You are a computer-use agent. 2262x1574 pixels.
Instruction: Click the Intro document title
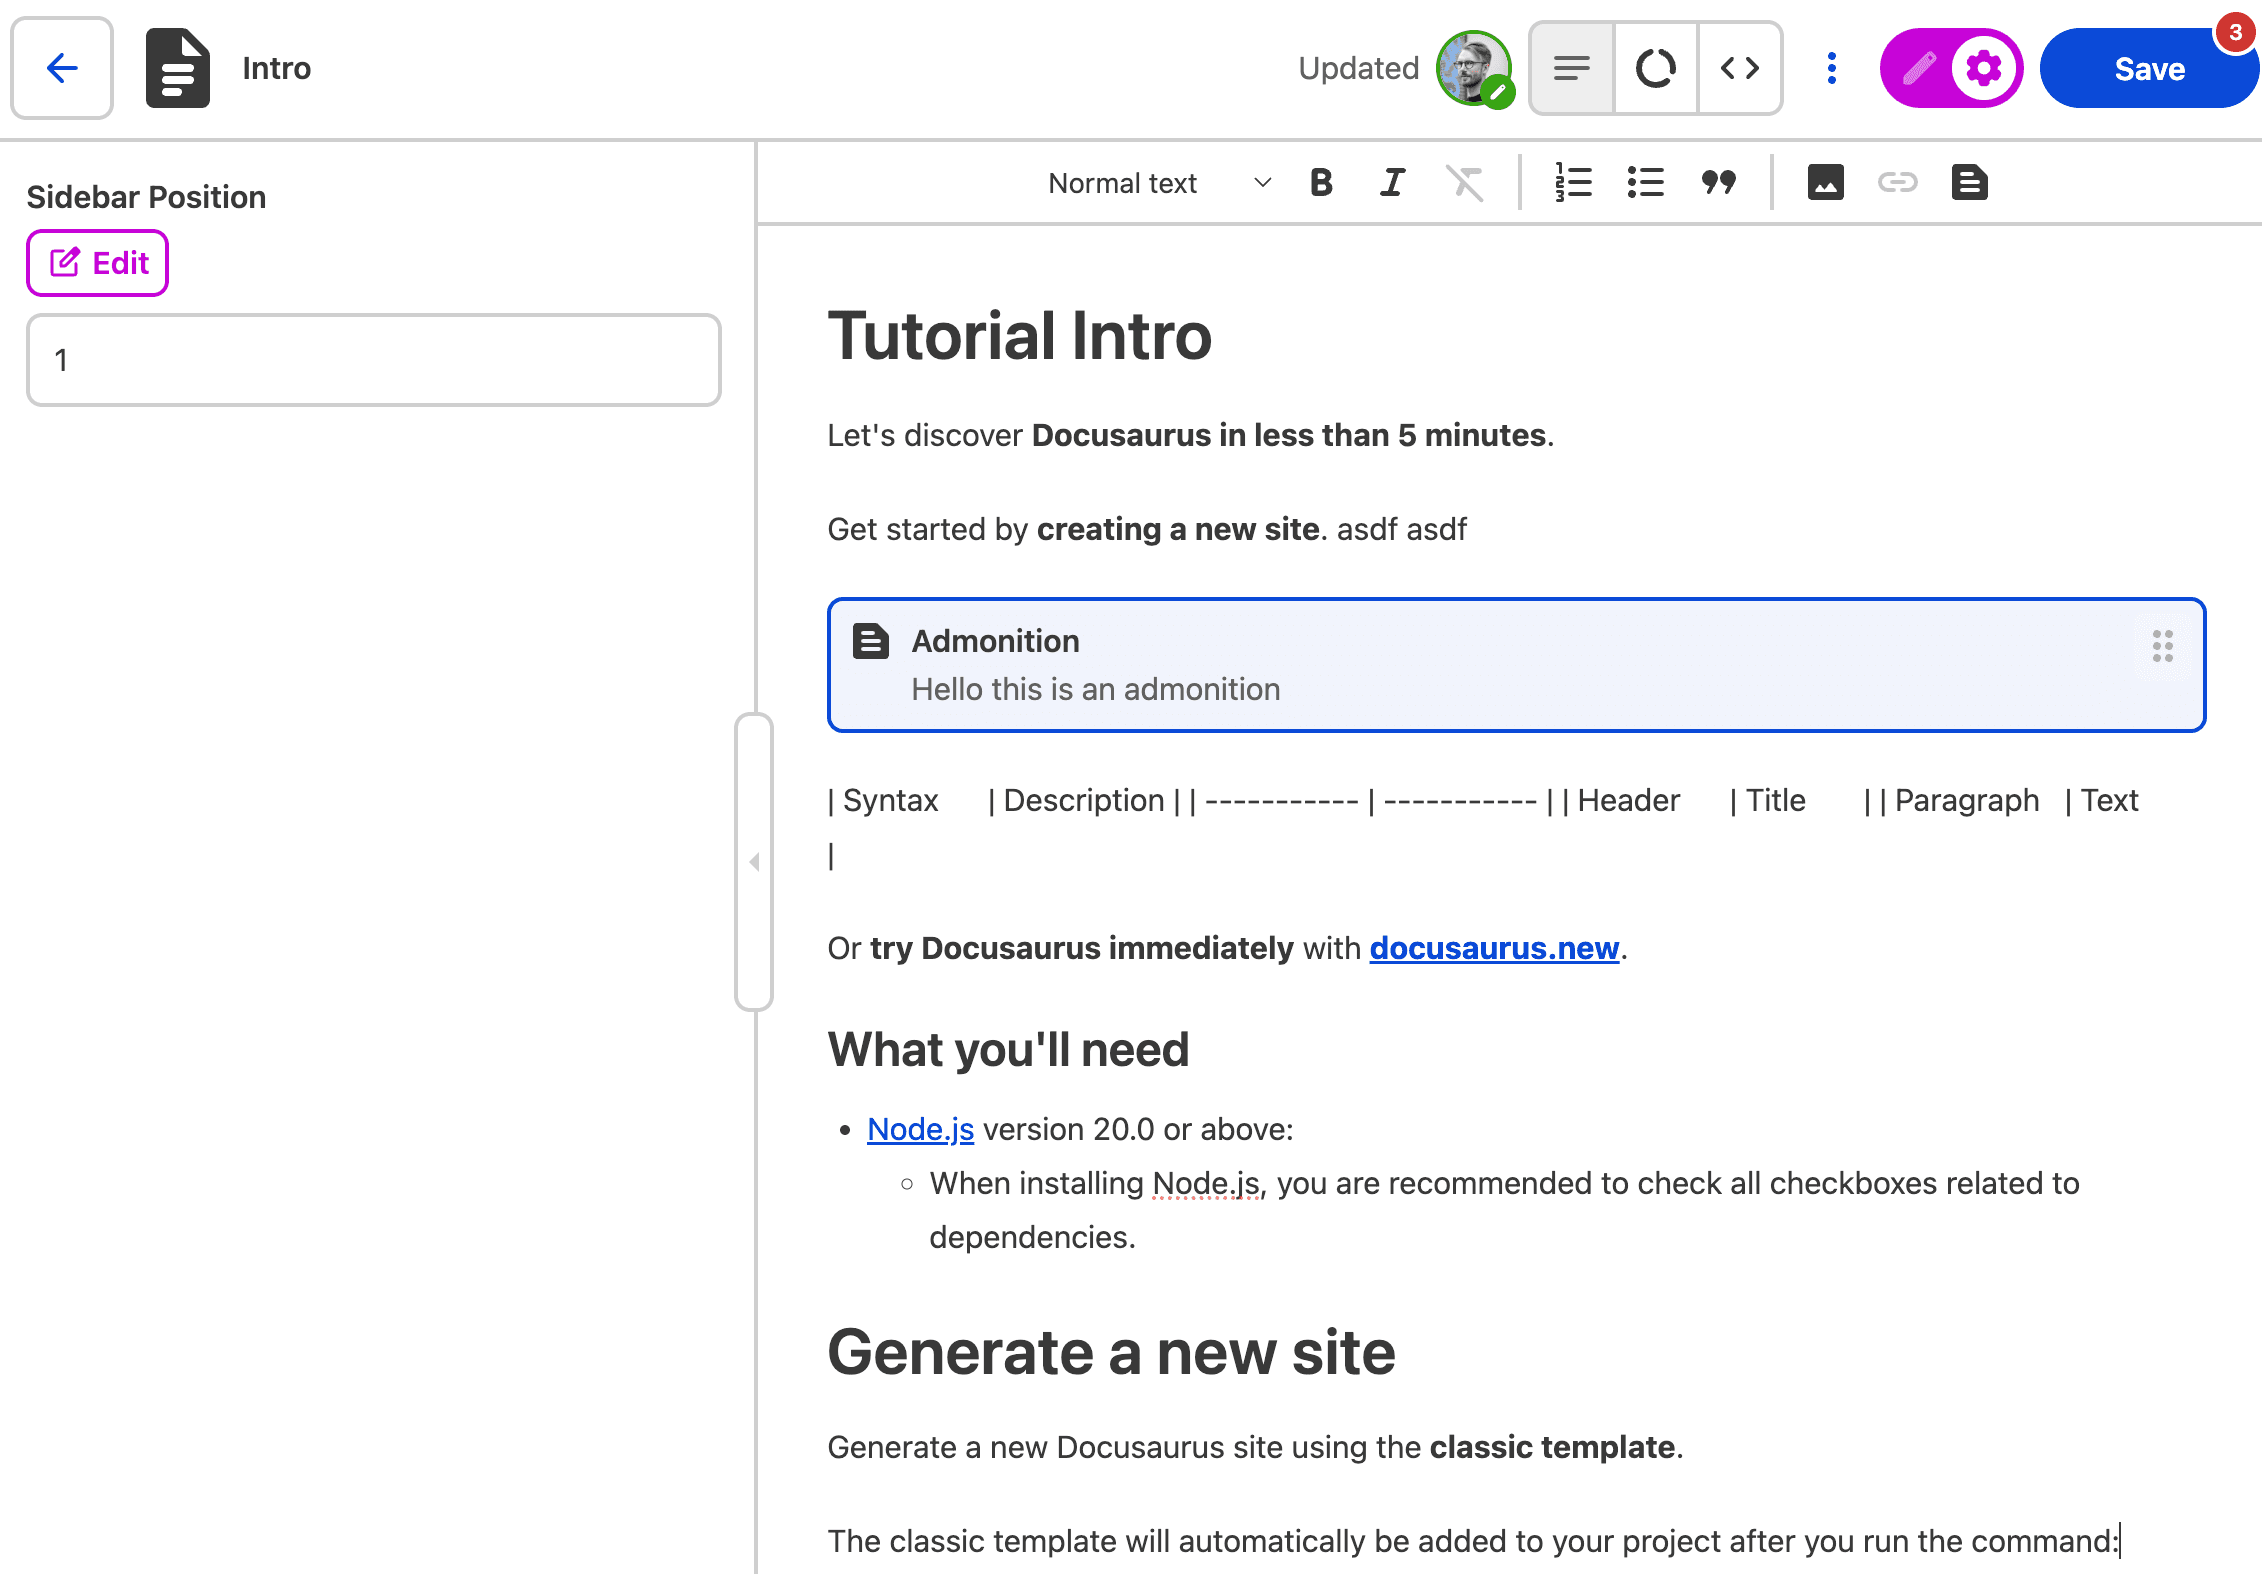(x=277, y=68)
